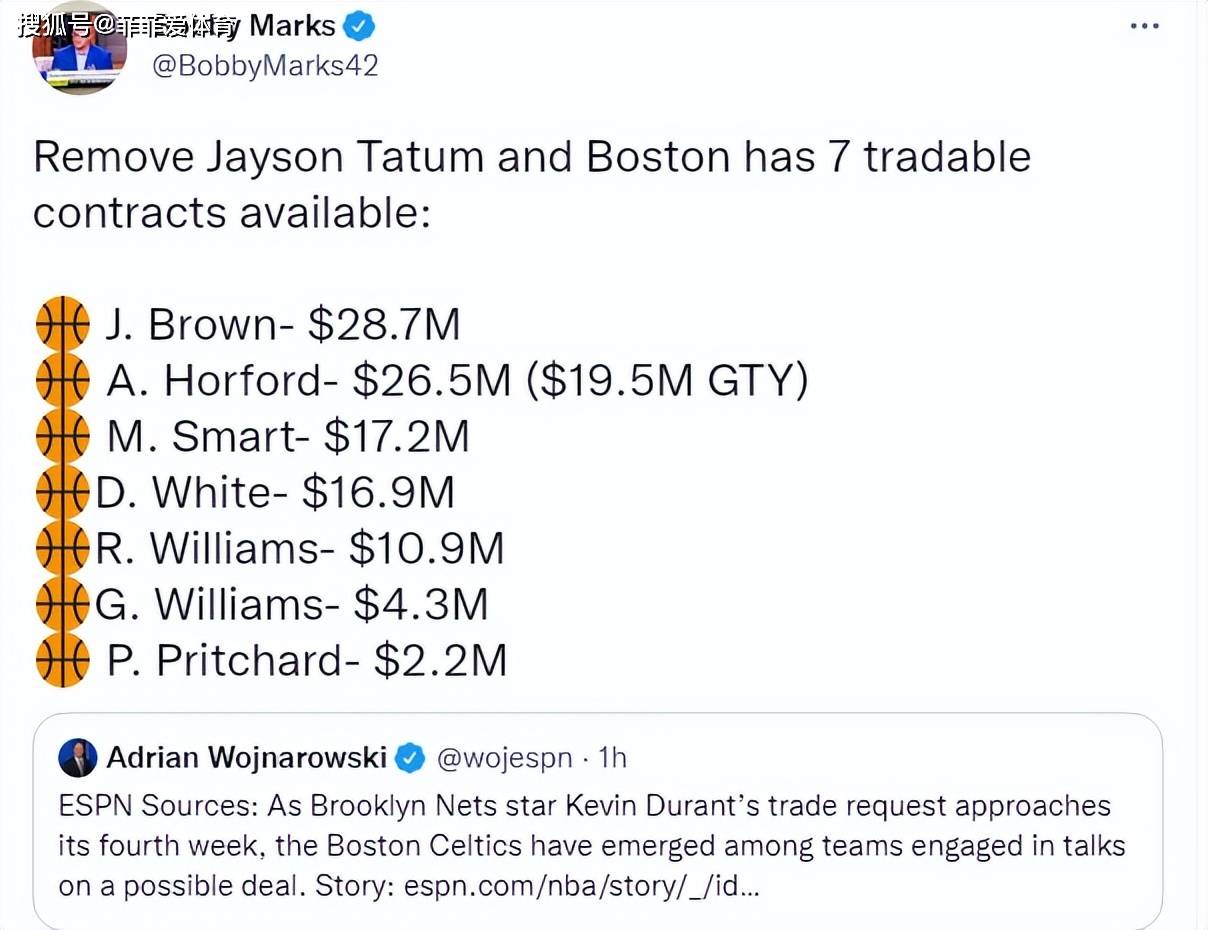Click the basketball emoji beside R. Williams

point(62,547)
